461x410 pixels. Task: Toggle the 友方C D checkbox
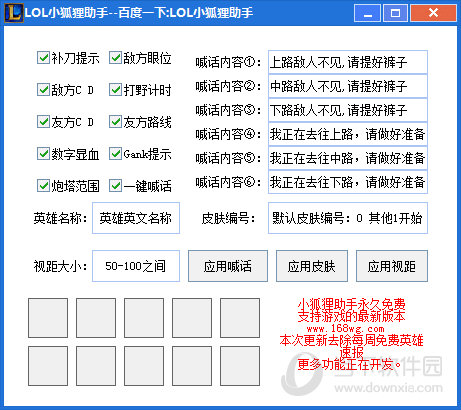point(43,122)
